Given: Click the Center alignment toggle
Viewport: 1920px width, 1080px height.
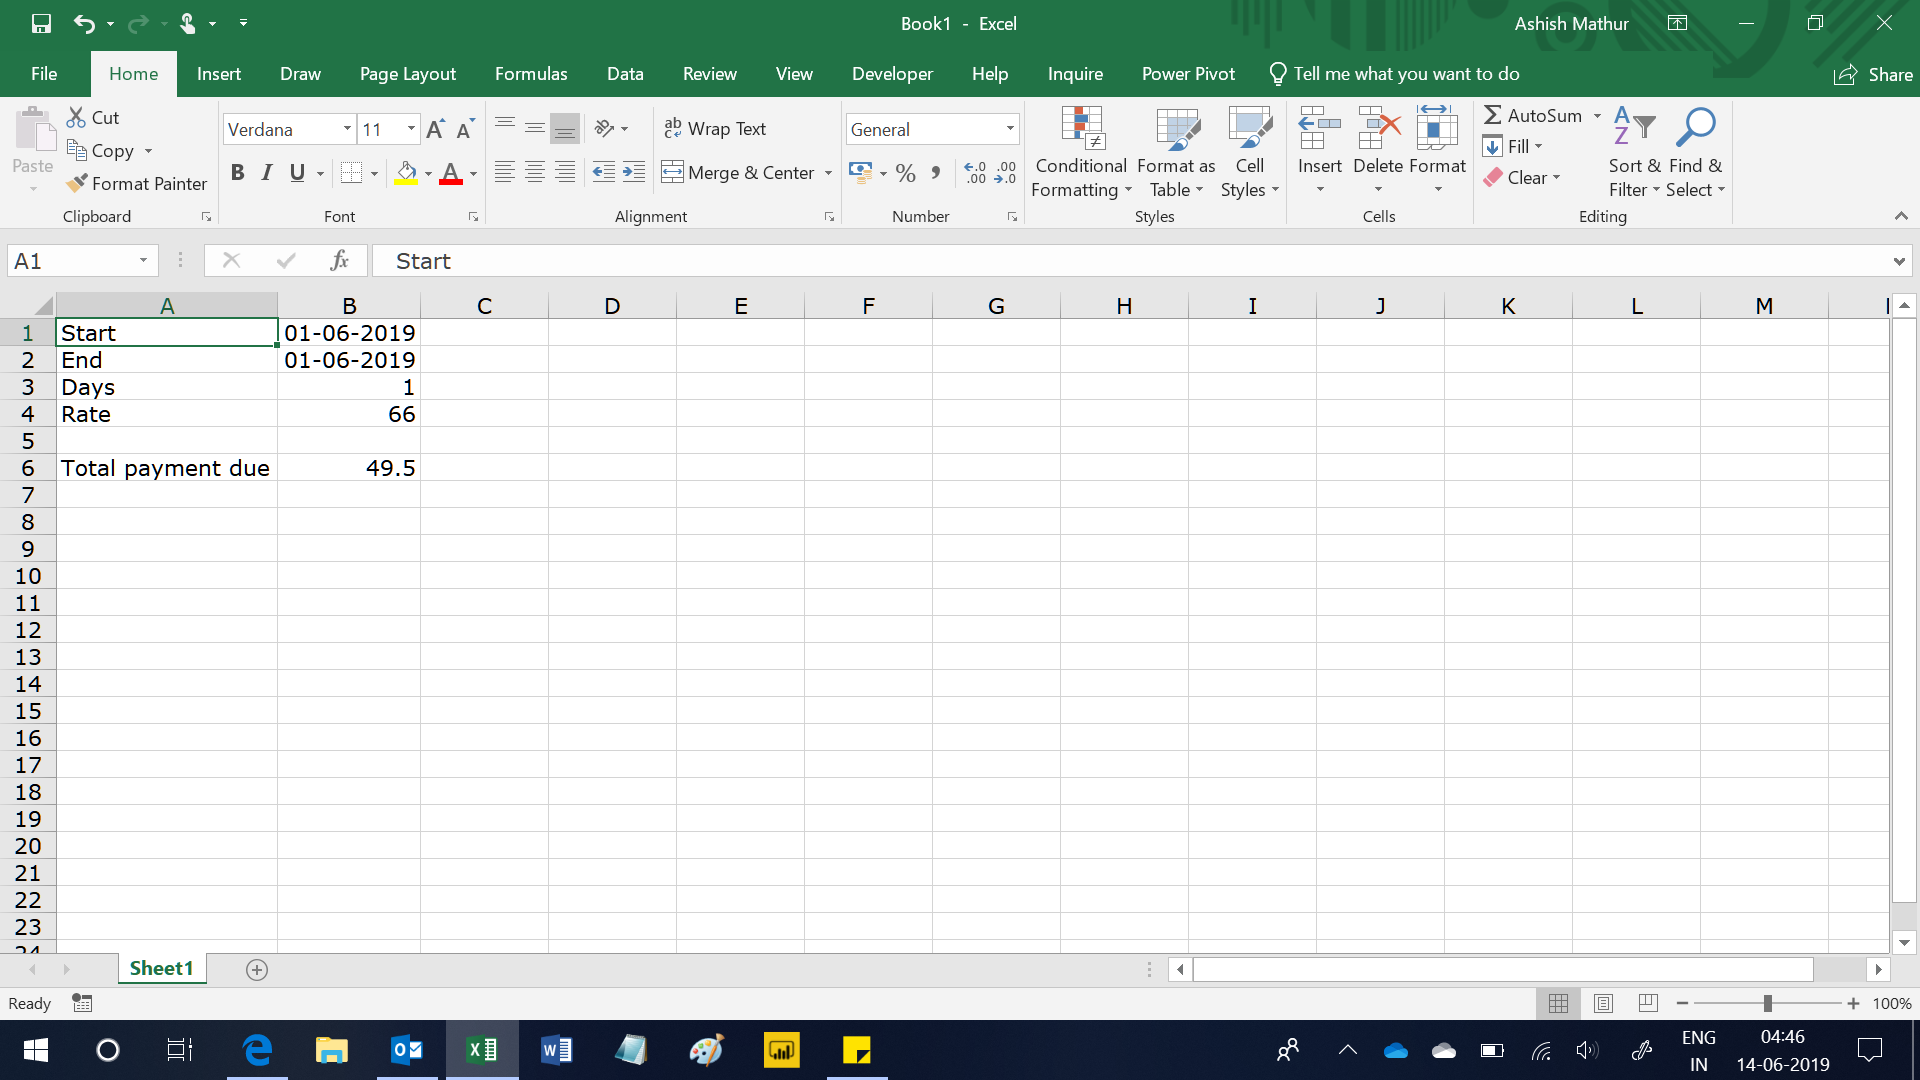Looking at the screenshot, I should click(x=535, y=172).
